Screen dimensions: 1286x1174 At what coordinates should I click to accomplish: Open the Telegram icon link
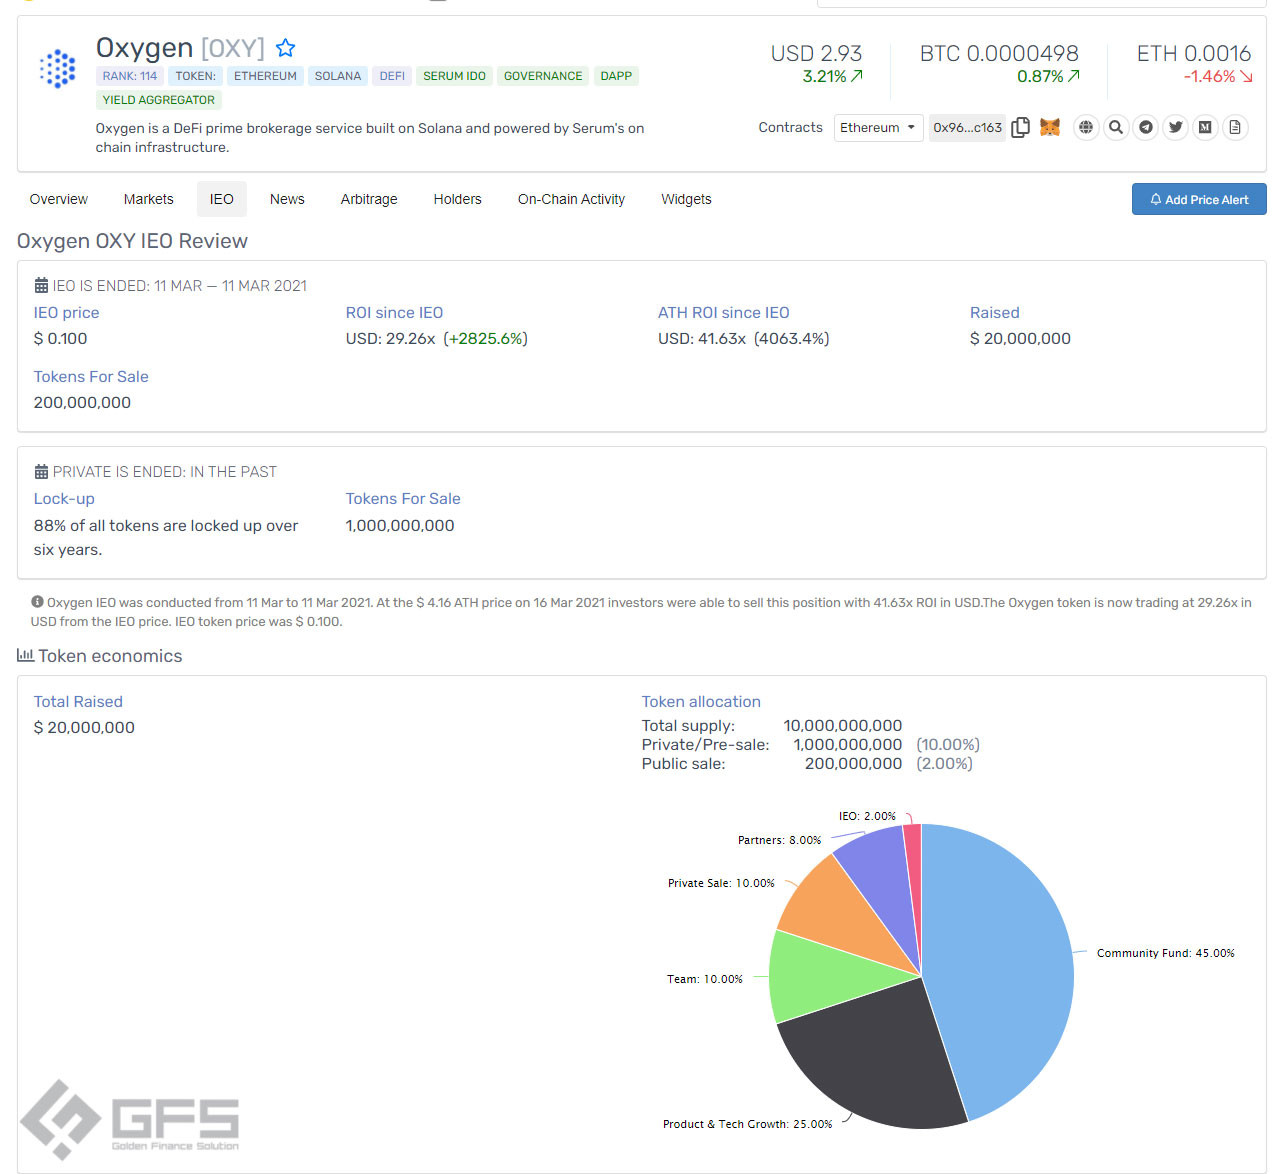(1146, 127)
